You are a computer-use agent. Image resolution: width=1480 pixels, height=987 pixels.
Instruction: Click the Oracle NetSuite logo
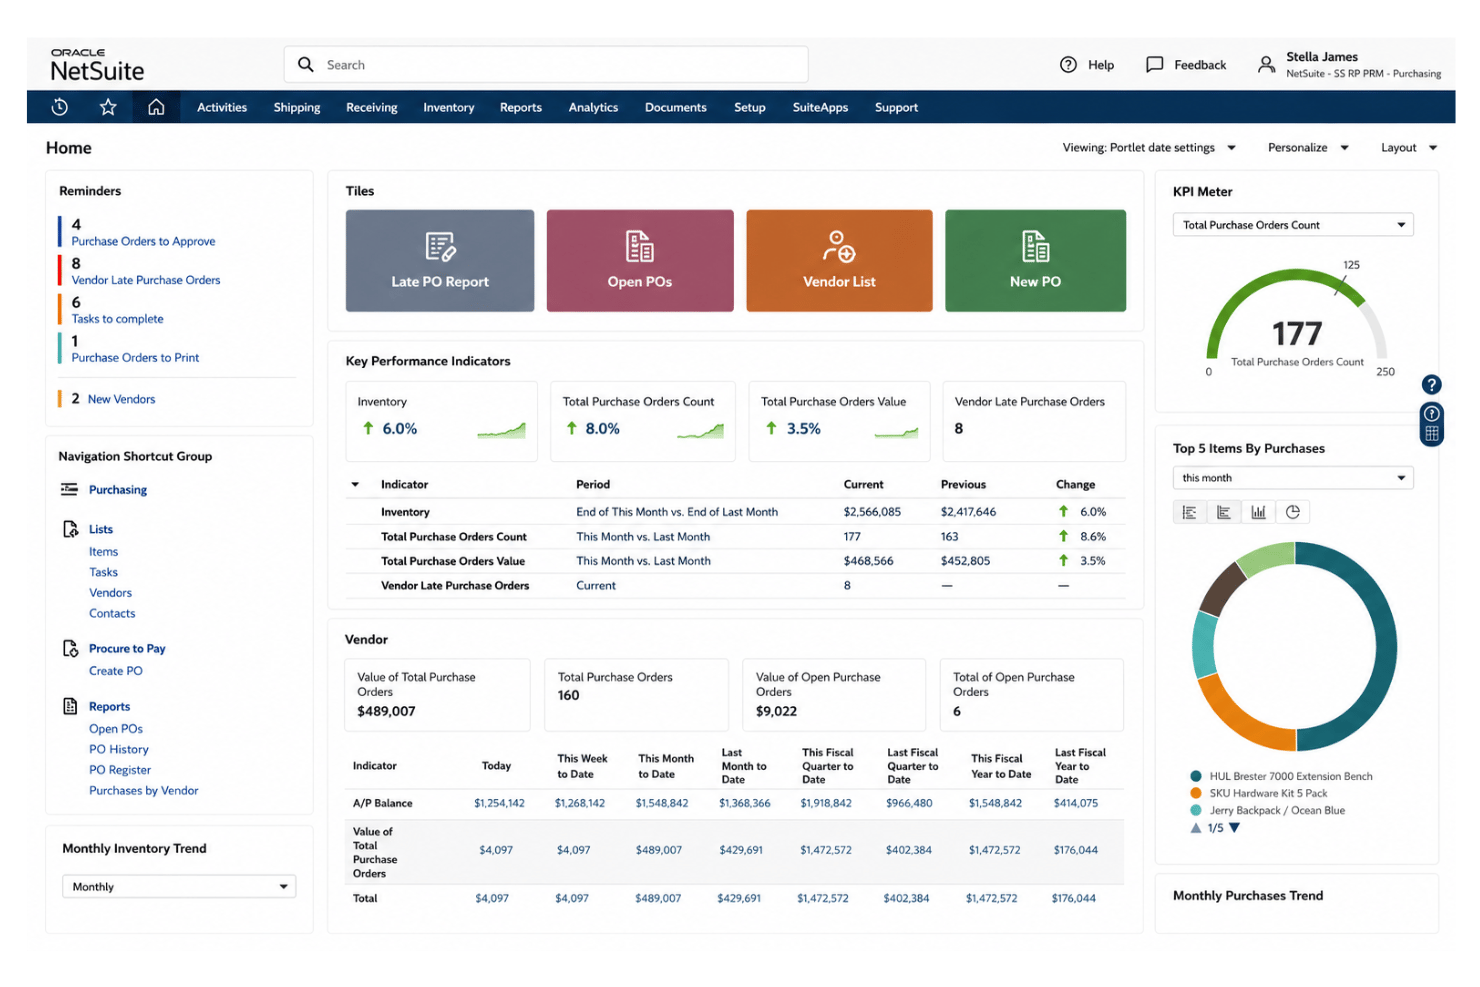point(97,65)
